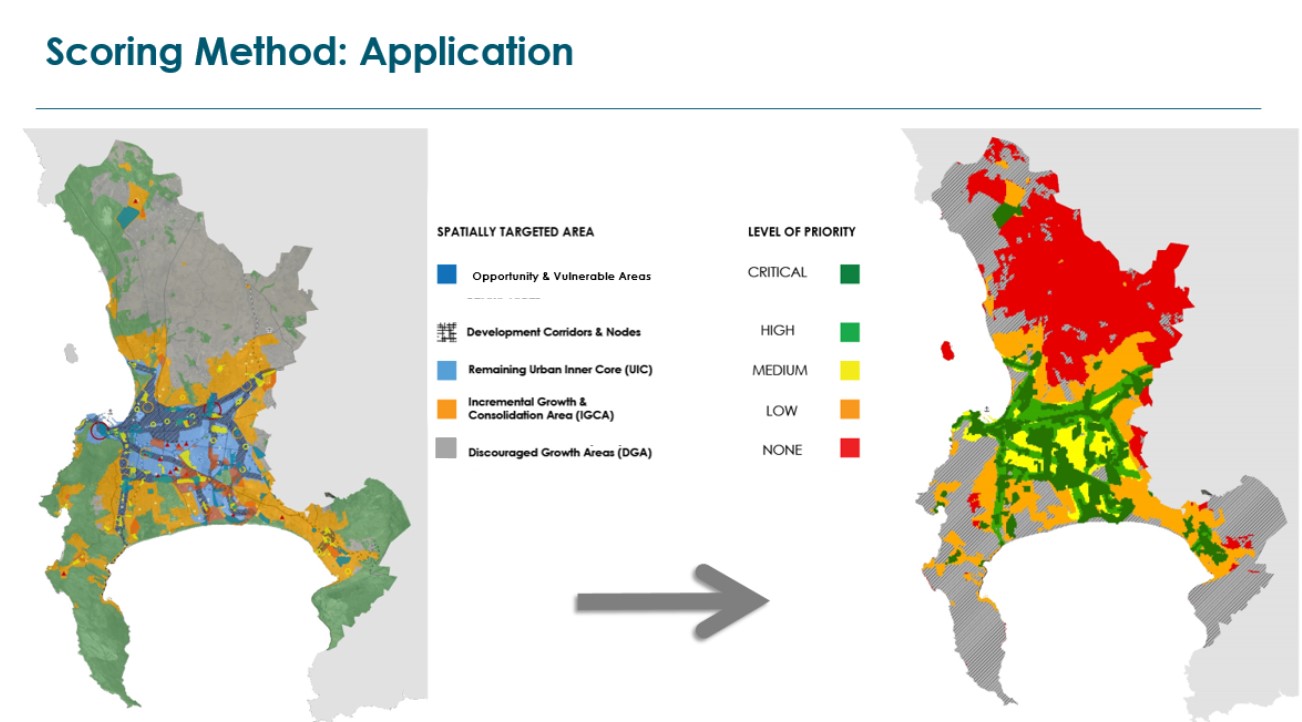The height and width of the screenshot is (722, 1302).
Task: Click the yellow MEDIUM priority swatch
Action: point(850,371)
